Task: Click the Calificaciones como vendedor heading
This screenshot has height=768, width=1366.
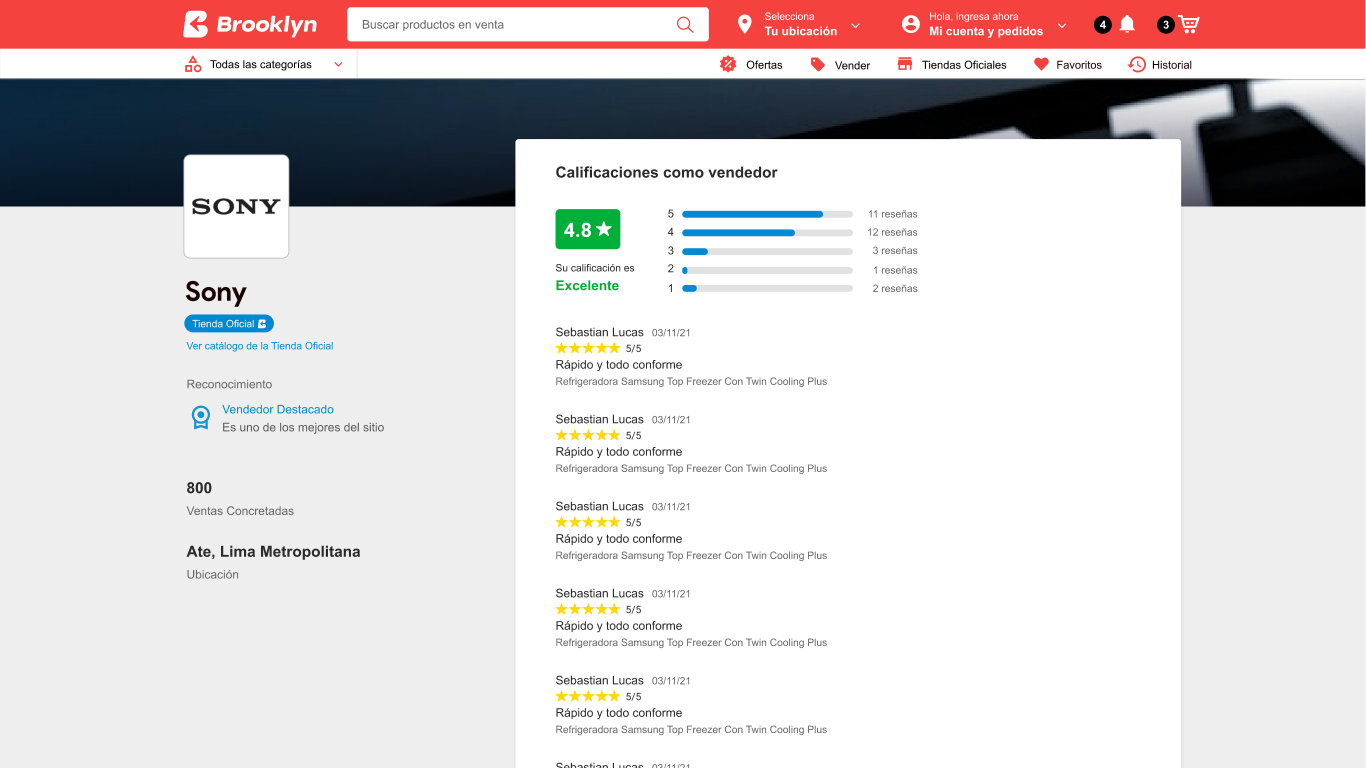Action: (x=666, y=173)
